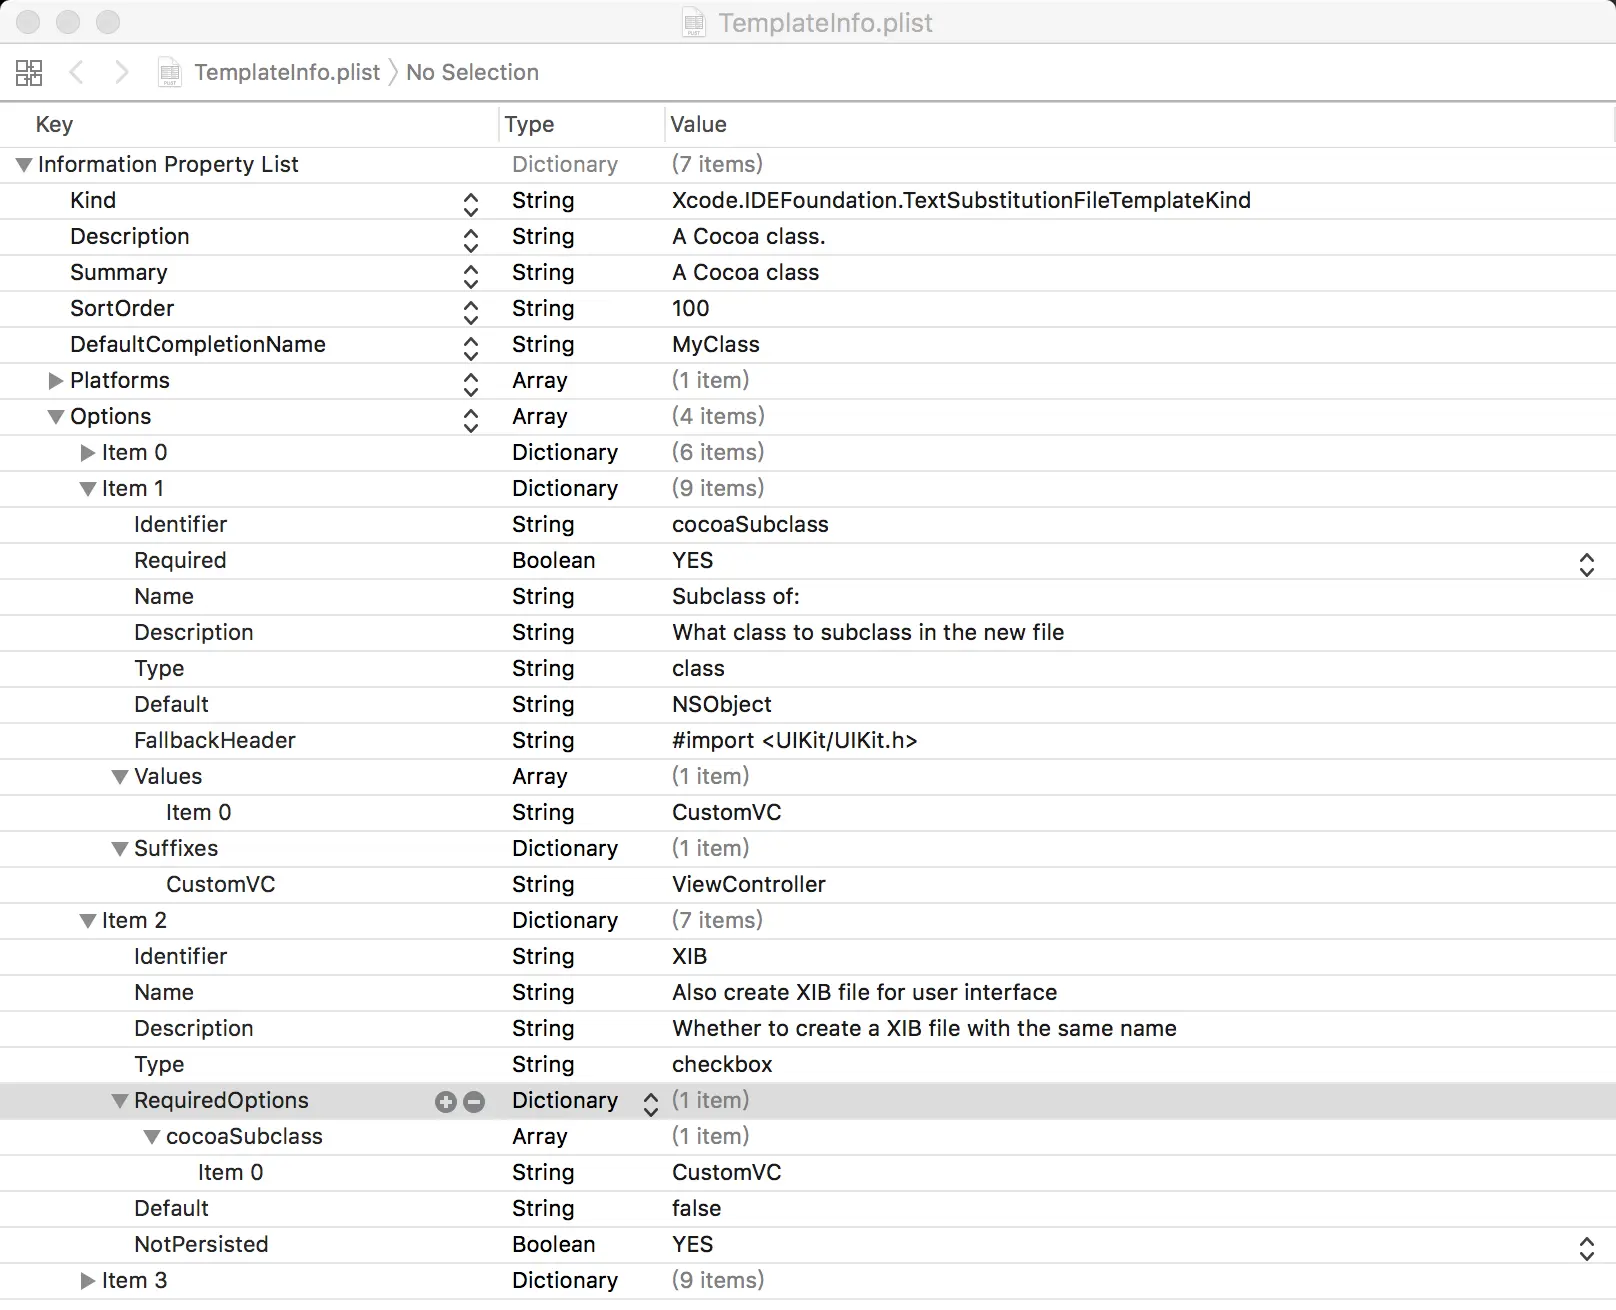Open the type selector for RequiredOptions Dictionary
The width and height of the screenshot is (1616, 1310).
click(651, 1102)
